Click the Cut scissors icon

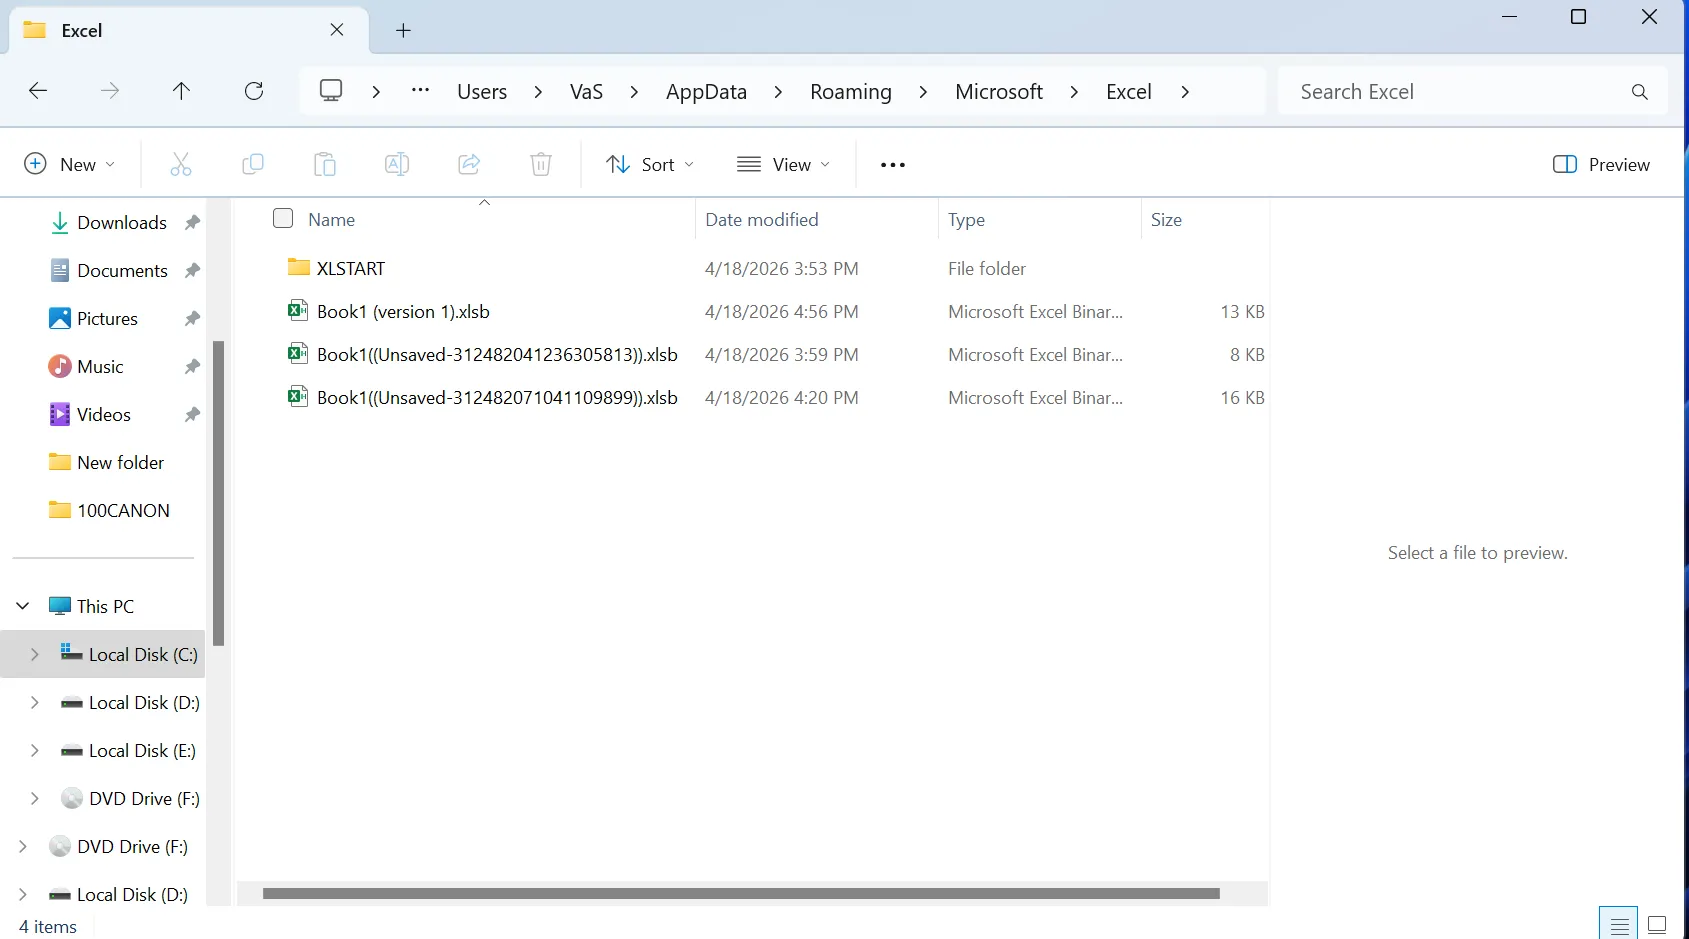(x=181, y=164)
